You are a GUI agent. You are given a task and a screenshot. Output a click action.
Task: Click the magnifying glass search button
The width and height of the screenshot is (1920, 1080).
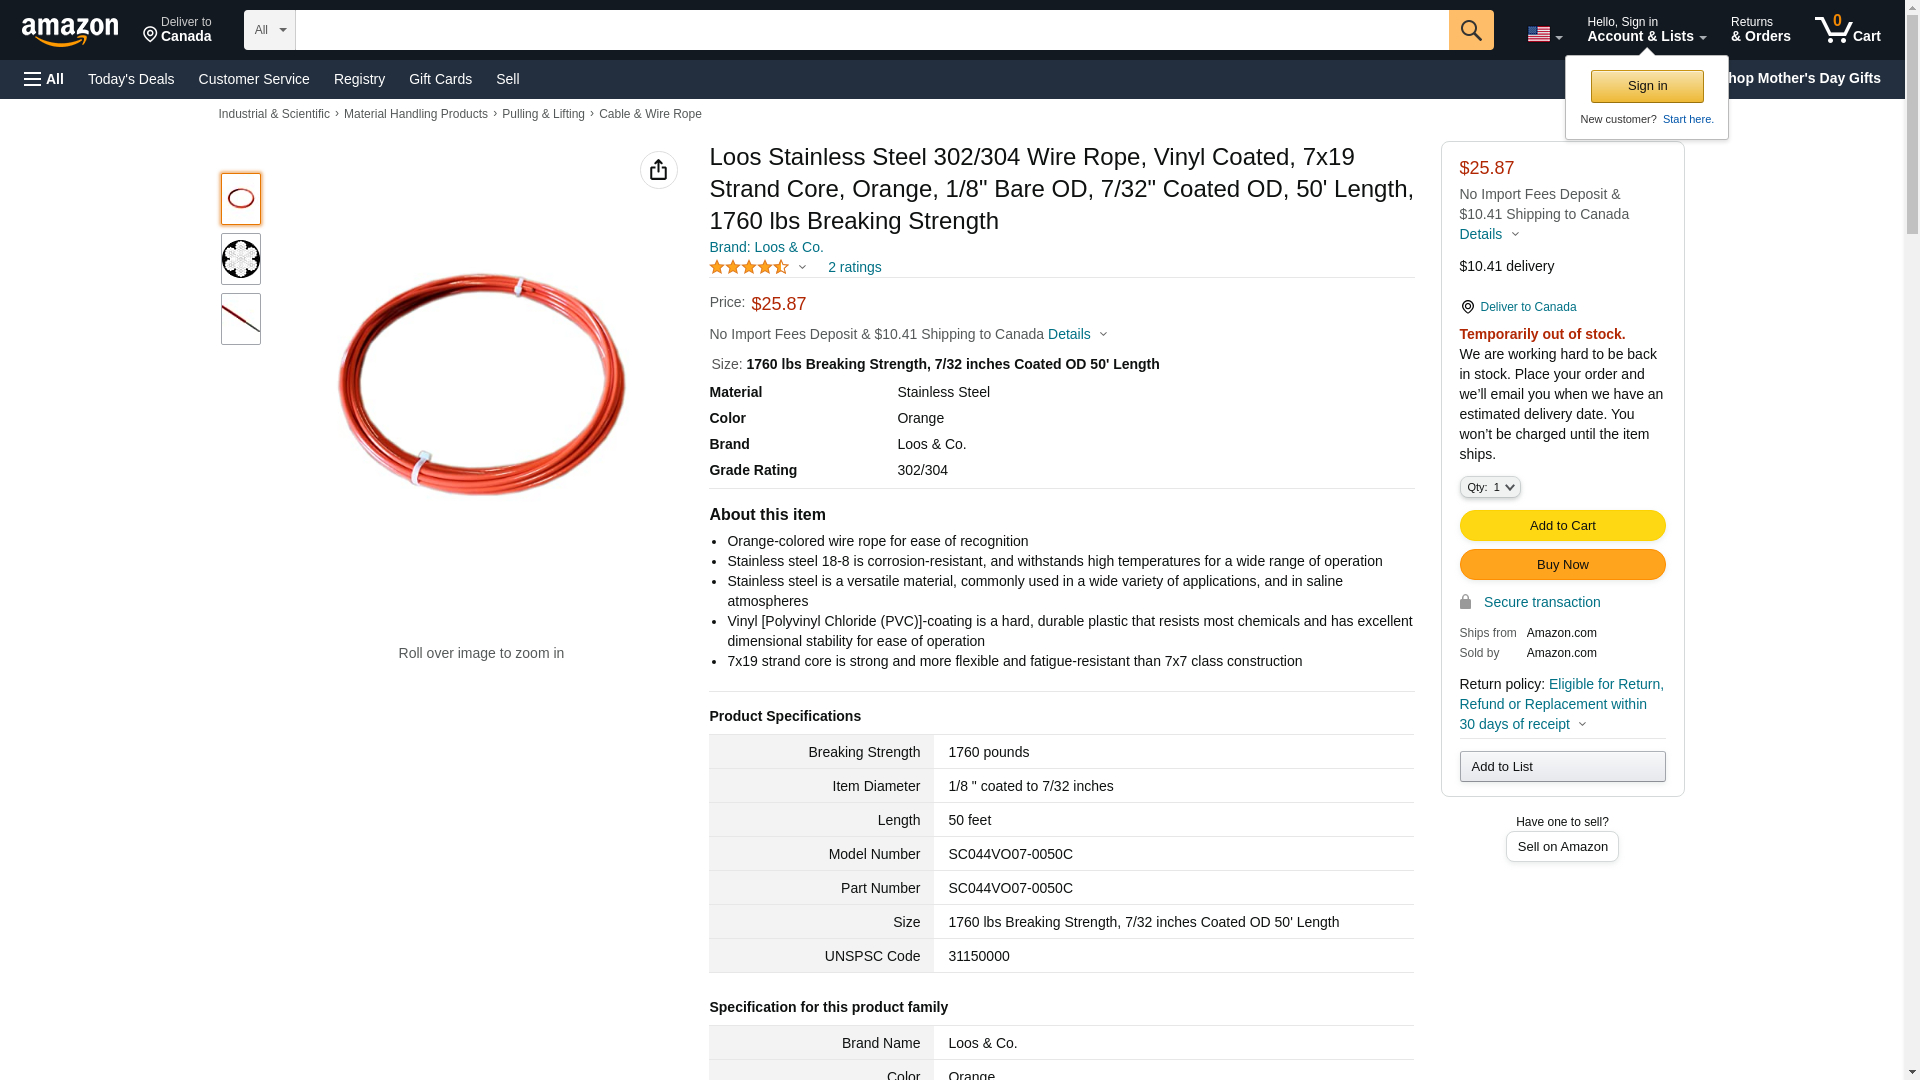click(1470, 30)
